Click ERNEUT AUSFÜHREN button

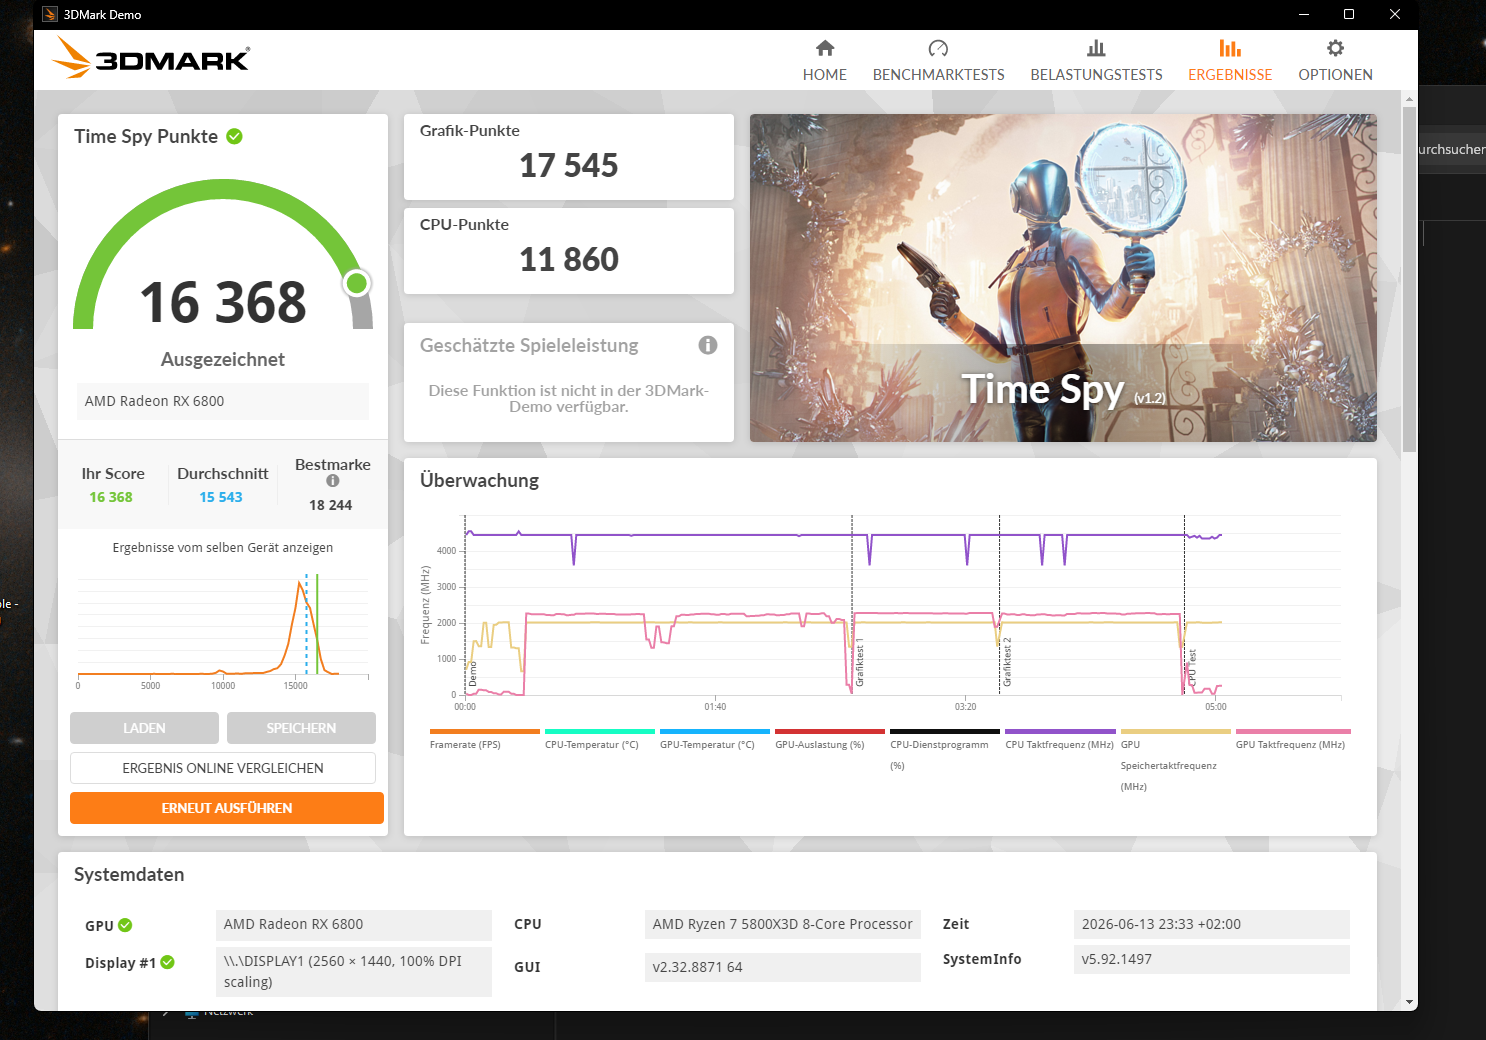(227, 808)
